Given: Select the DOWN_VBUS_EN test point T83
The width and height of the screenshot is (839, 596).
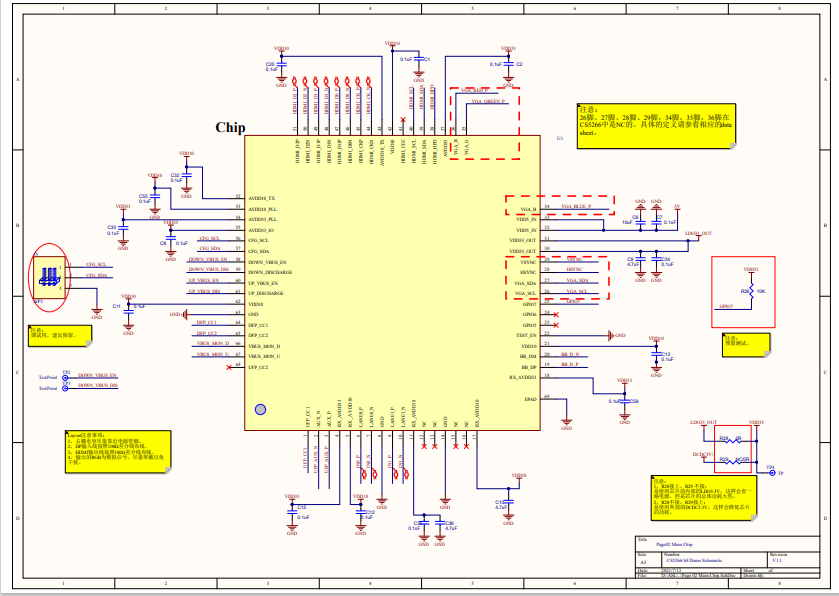Looking at the screenshot, I should (x=66, y=375).
